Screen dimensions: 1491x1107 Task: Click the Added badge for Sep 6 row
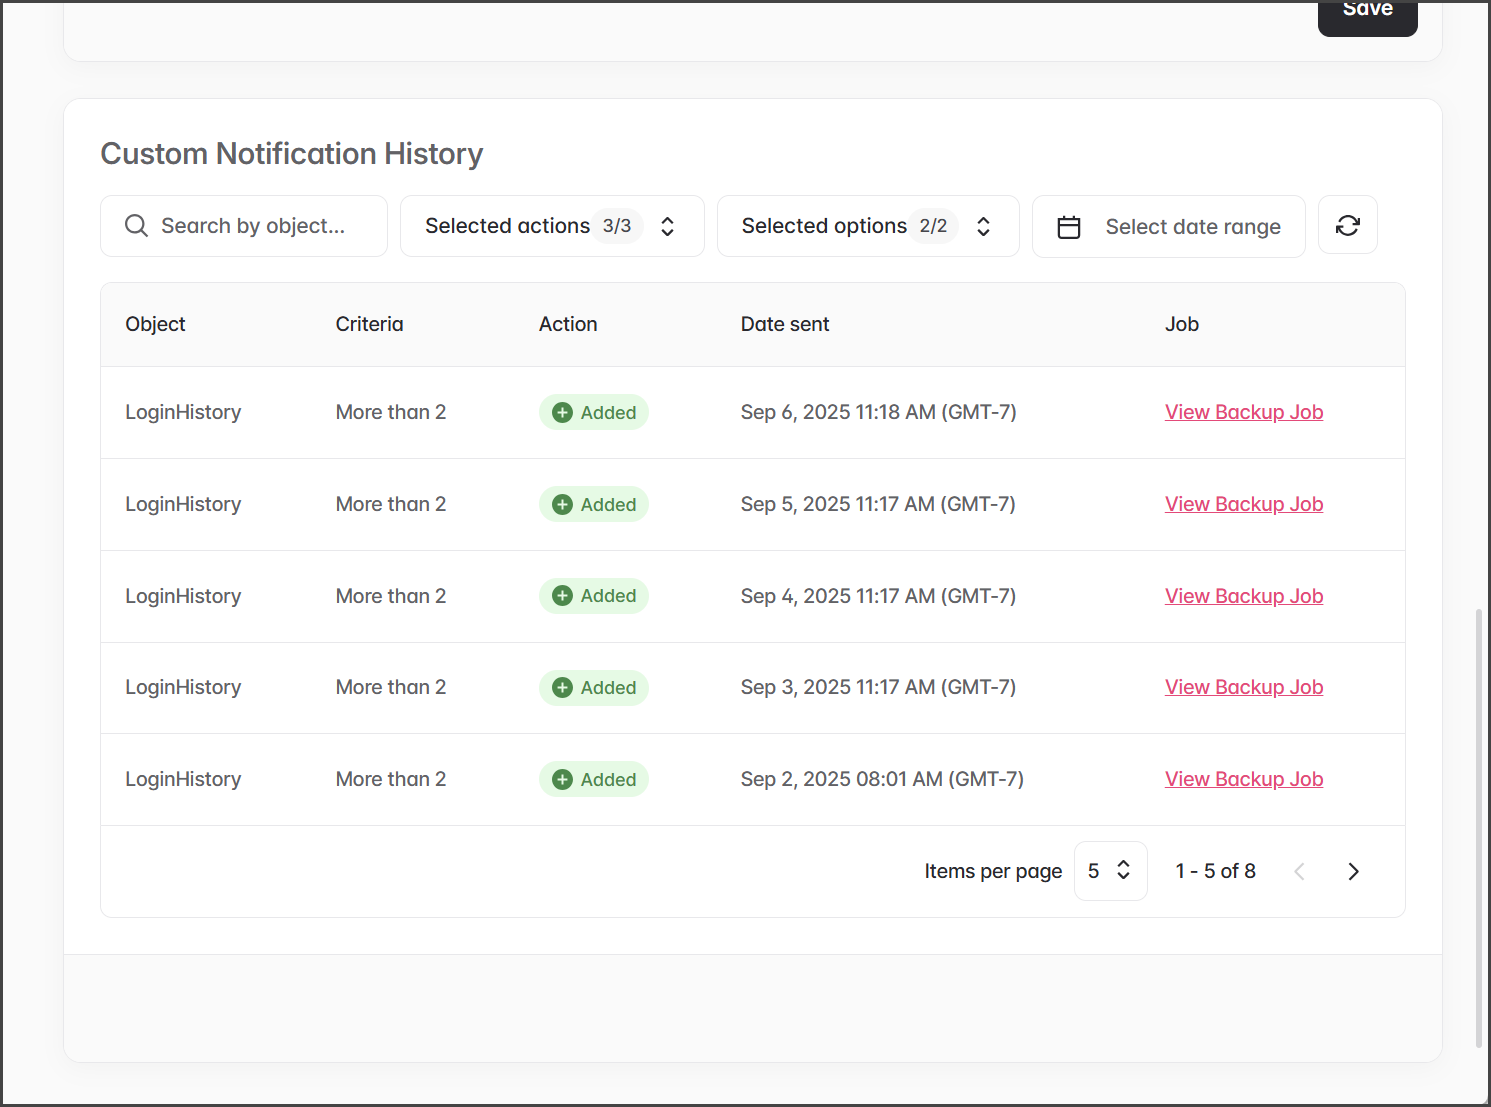point(594,412)
